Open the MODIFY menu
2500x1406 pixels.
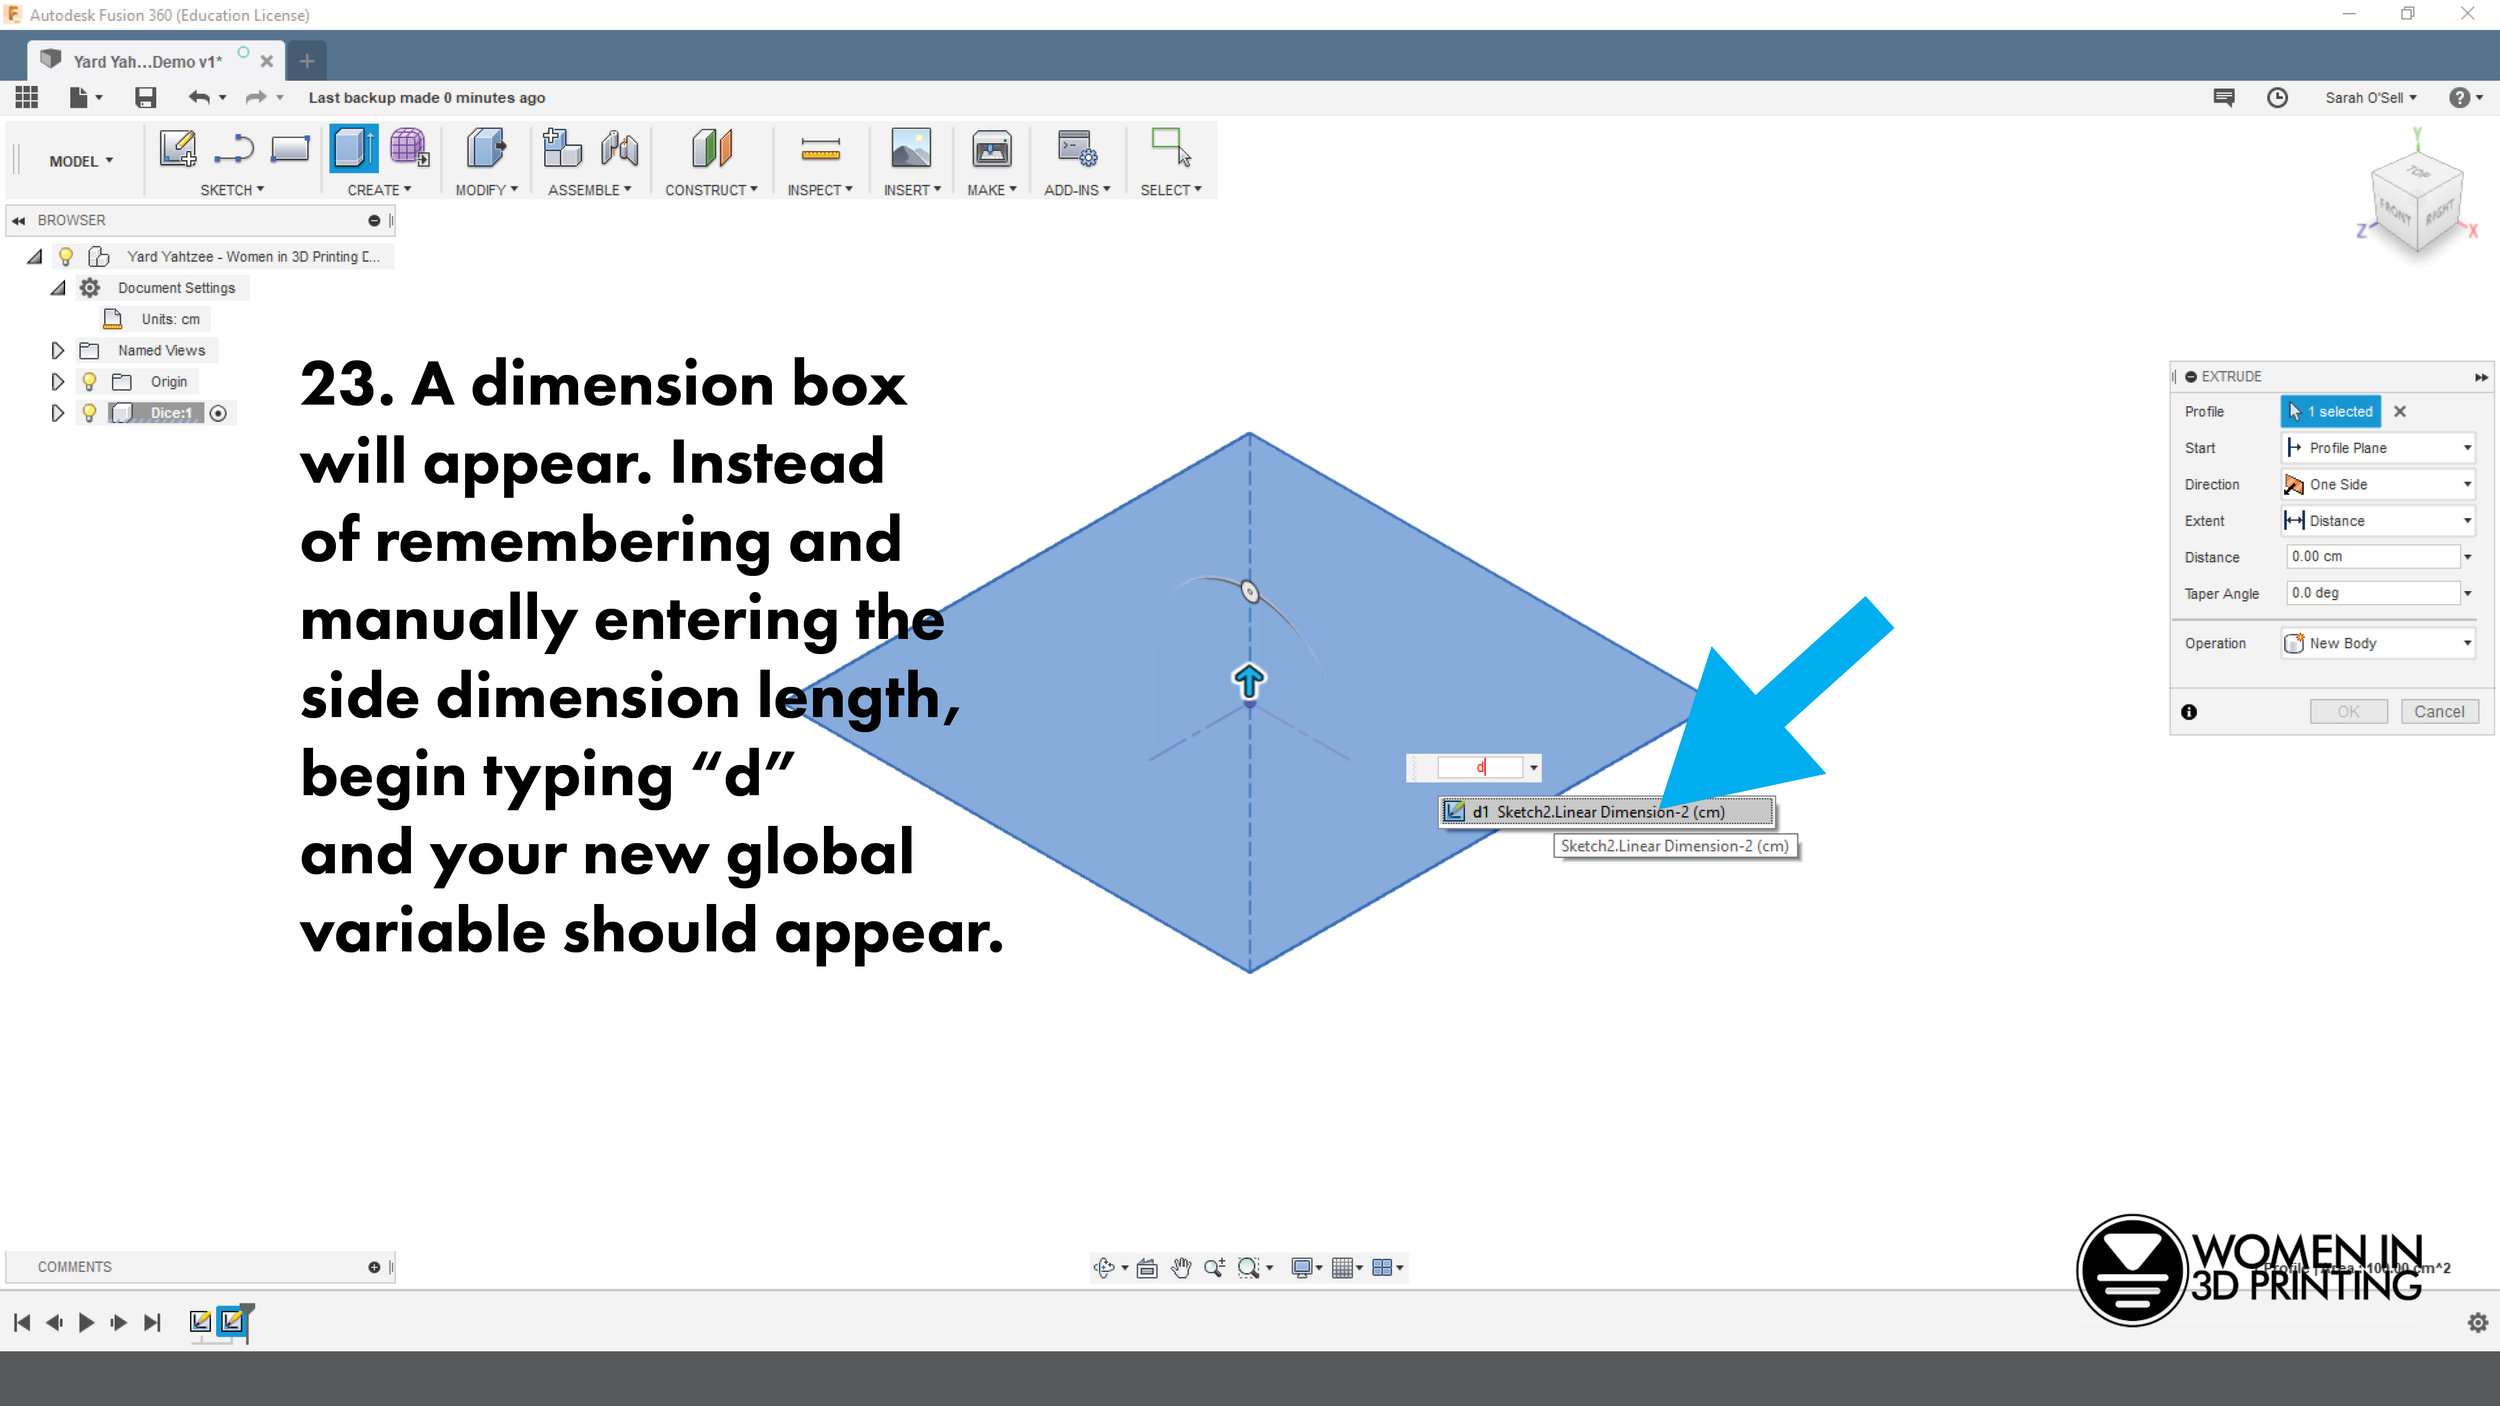[x=486, y=190]
